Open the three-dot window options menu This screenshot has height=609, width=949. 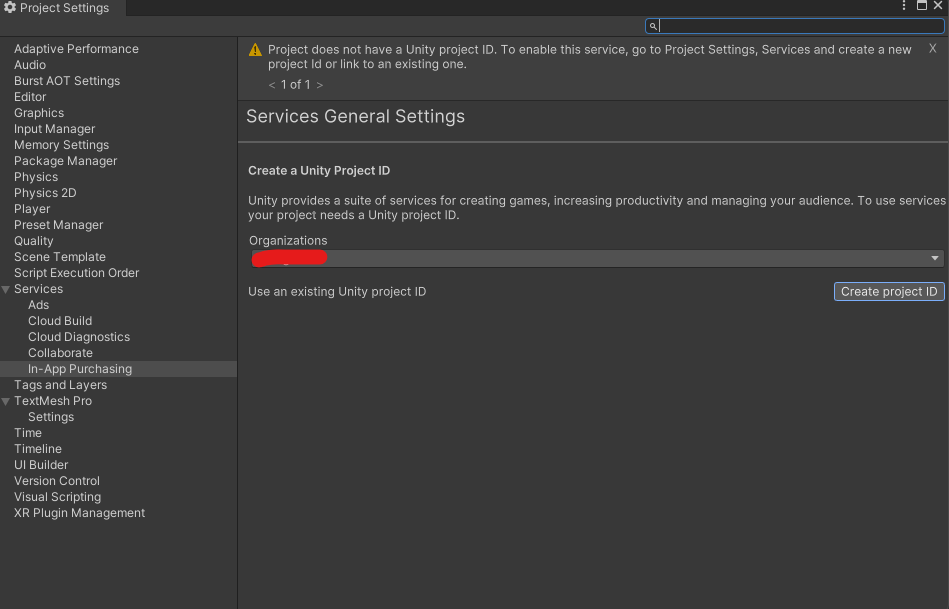point(904,5)
